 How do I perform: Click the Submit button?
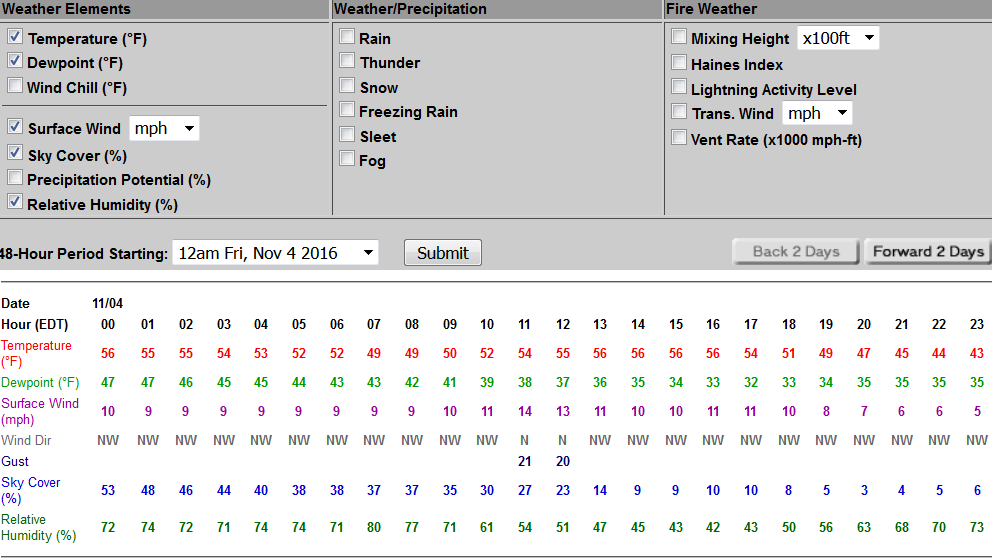coord(442,253)
